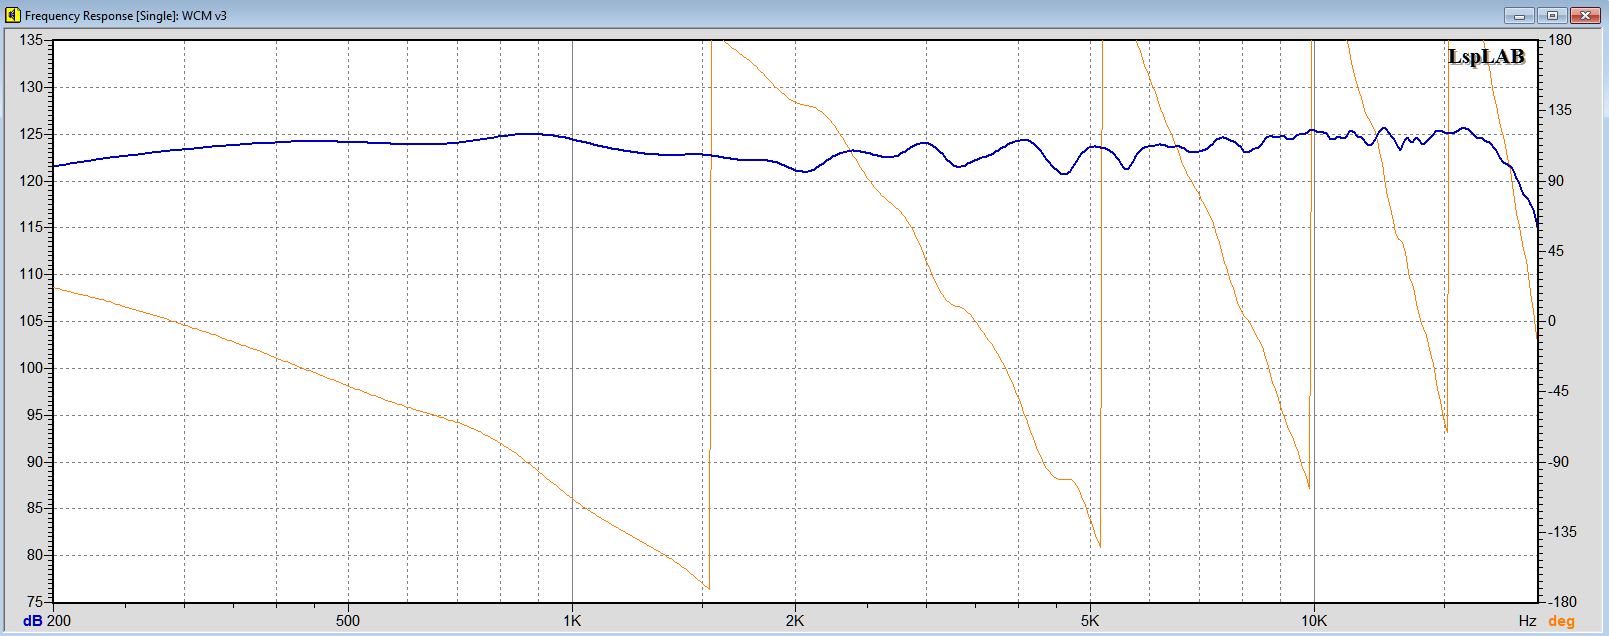The width and height of the screenshot is (1609, 636).
Task: Click the '90' degree value on right axis
Action: pyautogui.click(x=1556, y=181)
